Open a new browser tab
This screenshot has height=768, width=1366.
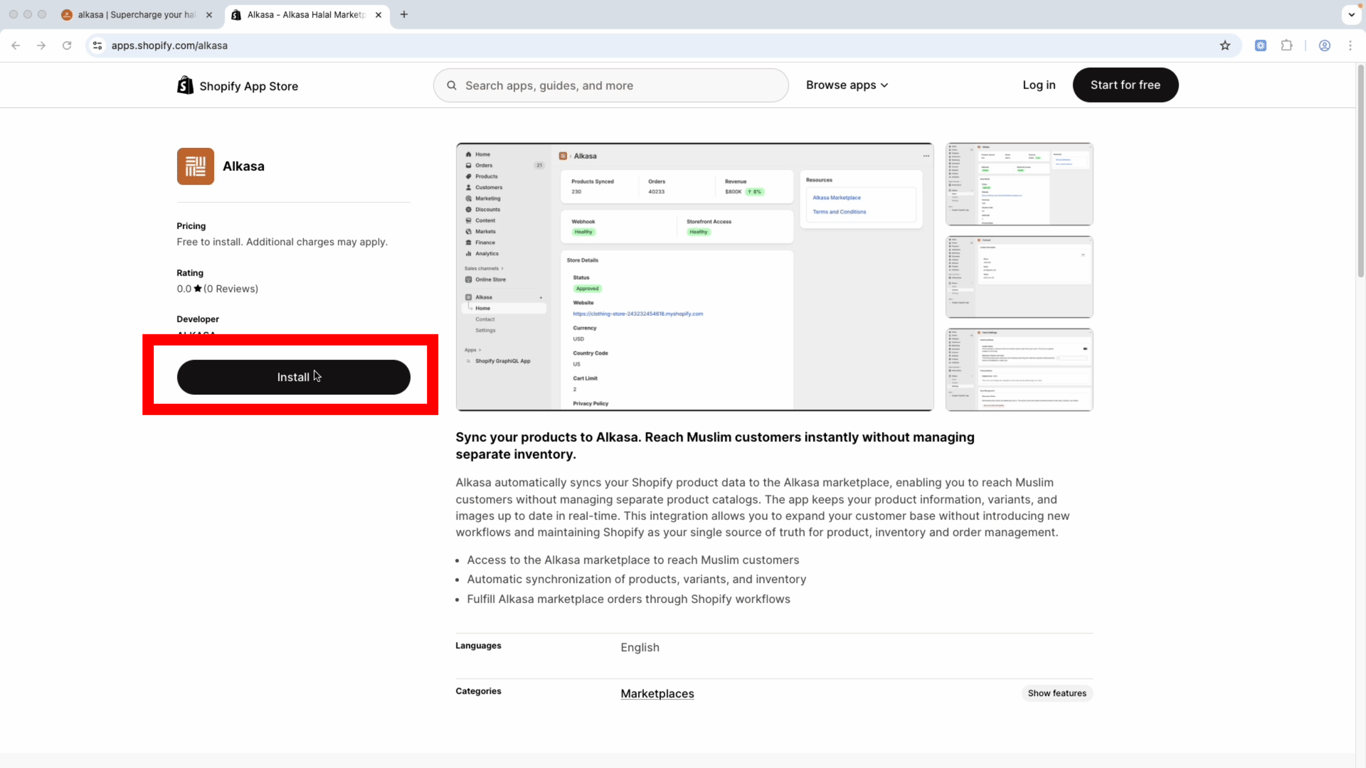click(404, 15)
